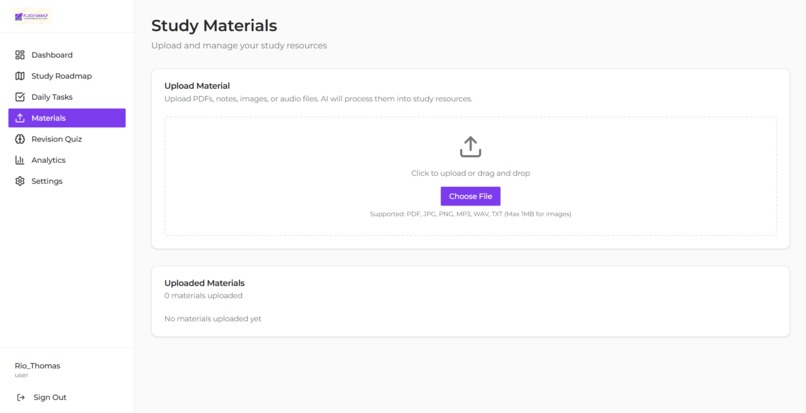Open Settings from the sidebar

[67, 181]
